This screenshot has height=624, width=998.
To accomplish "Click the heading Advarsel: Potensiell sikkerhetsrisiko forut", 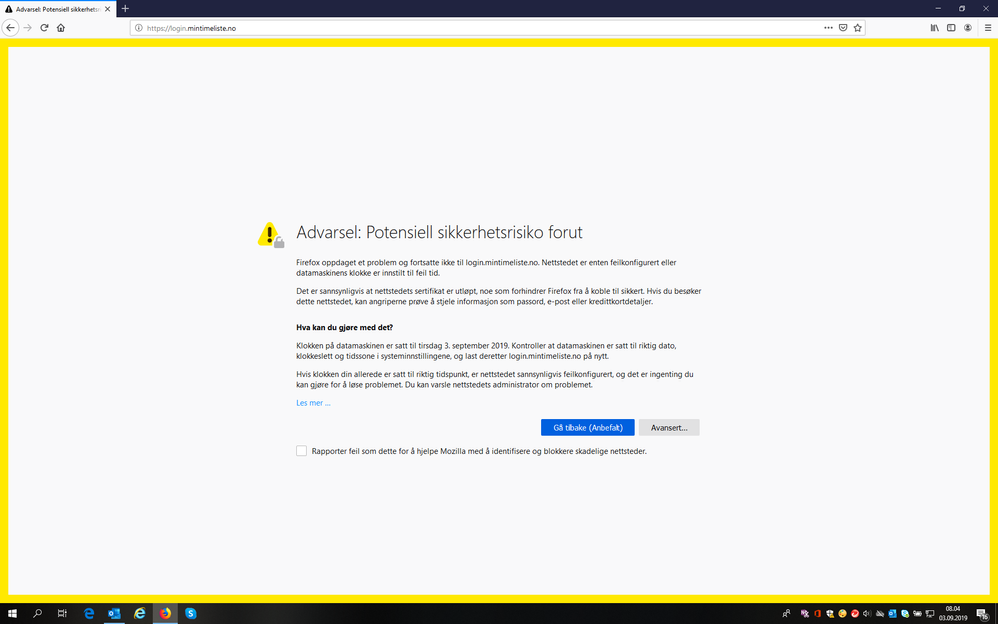I will [439, 232].
